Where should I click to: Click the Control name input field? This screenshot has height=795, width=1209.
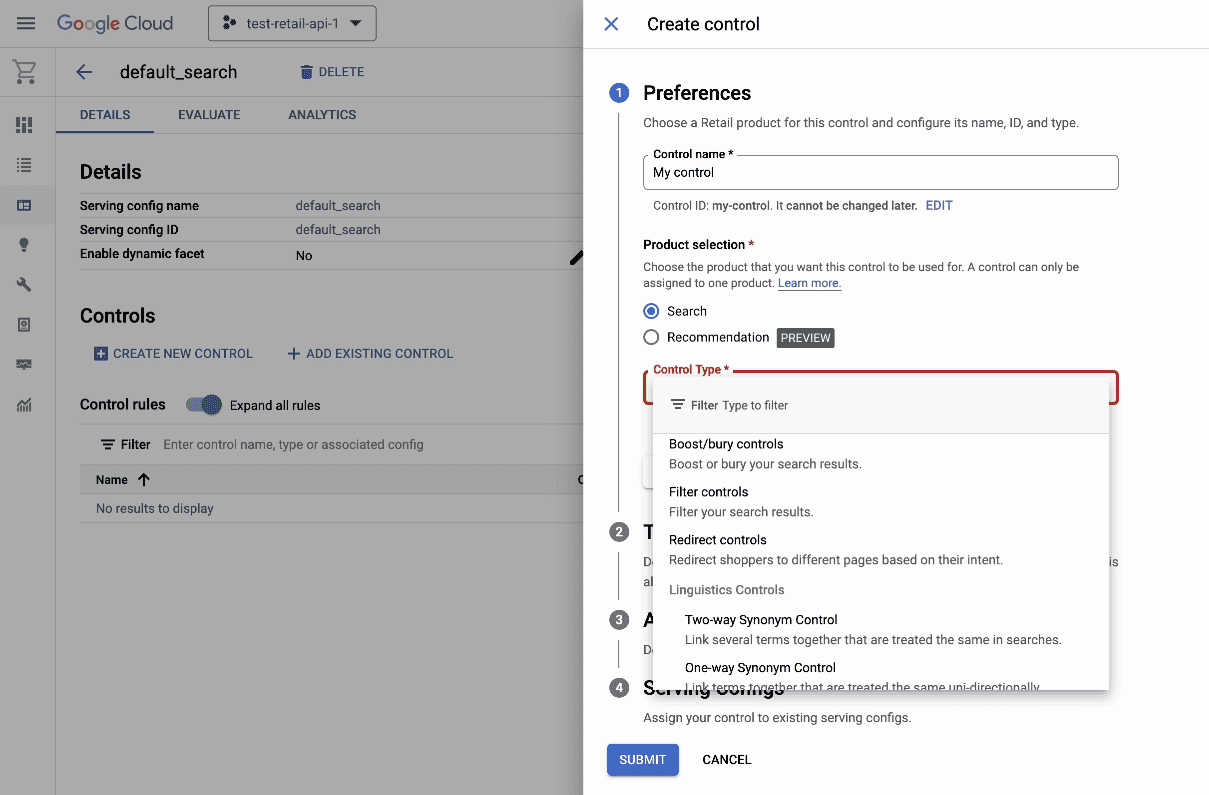tap(880, 172)
